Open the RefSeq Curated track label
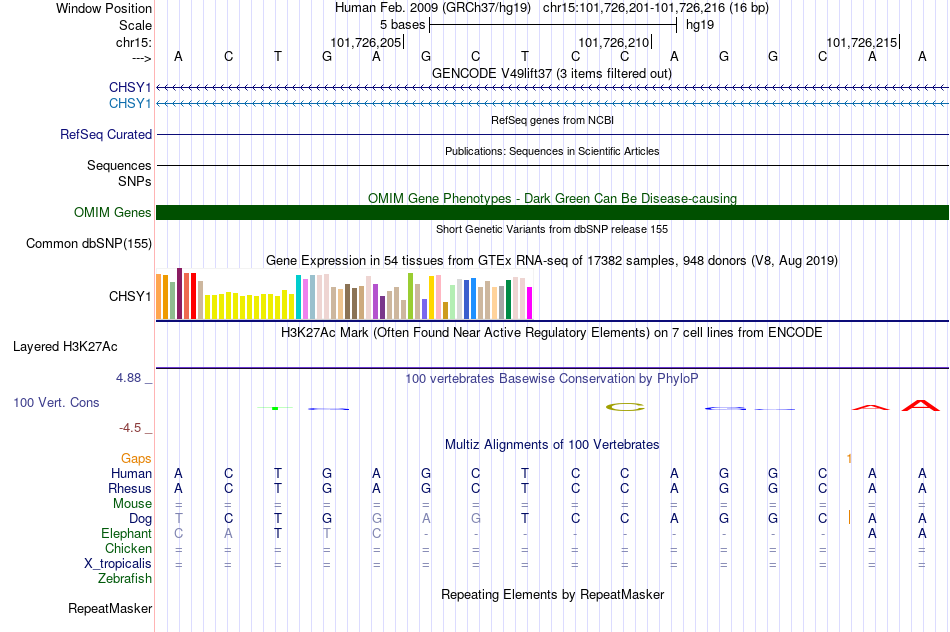This screenshot has width=950, height=632. tap(106, 135)
